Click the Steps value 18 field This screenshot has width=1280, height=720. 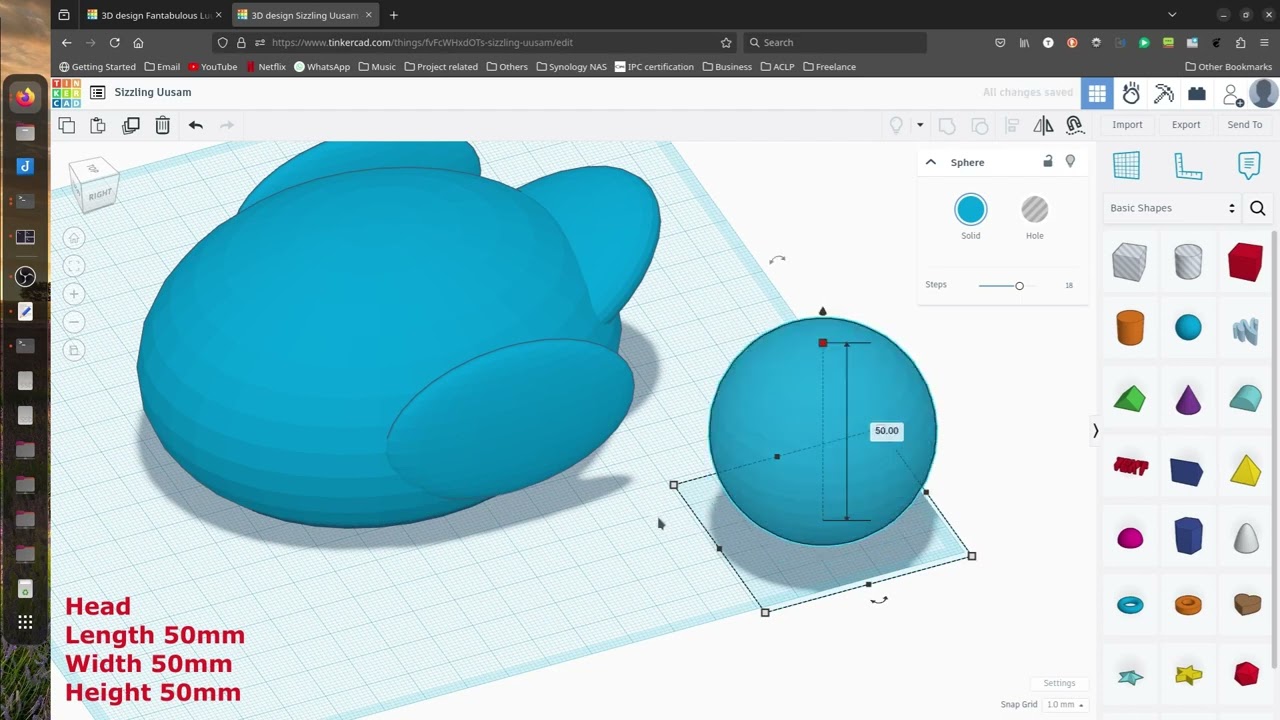1068,286
